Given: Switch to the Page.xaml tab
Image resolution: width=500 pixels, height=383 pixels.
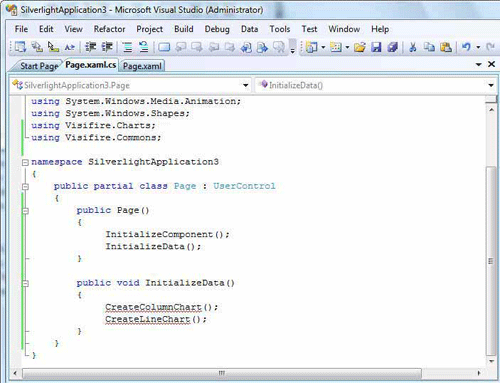Looking at the screenshot, I should click(142, 66).
